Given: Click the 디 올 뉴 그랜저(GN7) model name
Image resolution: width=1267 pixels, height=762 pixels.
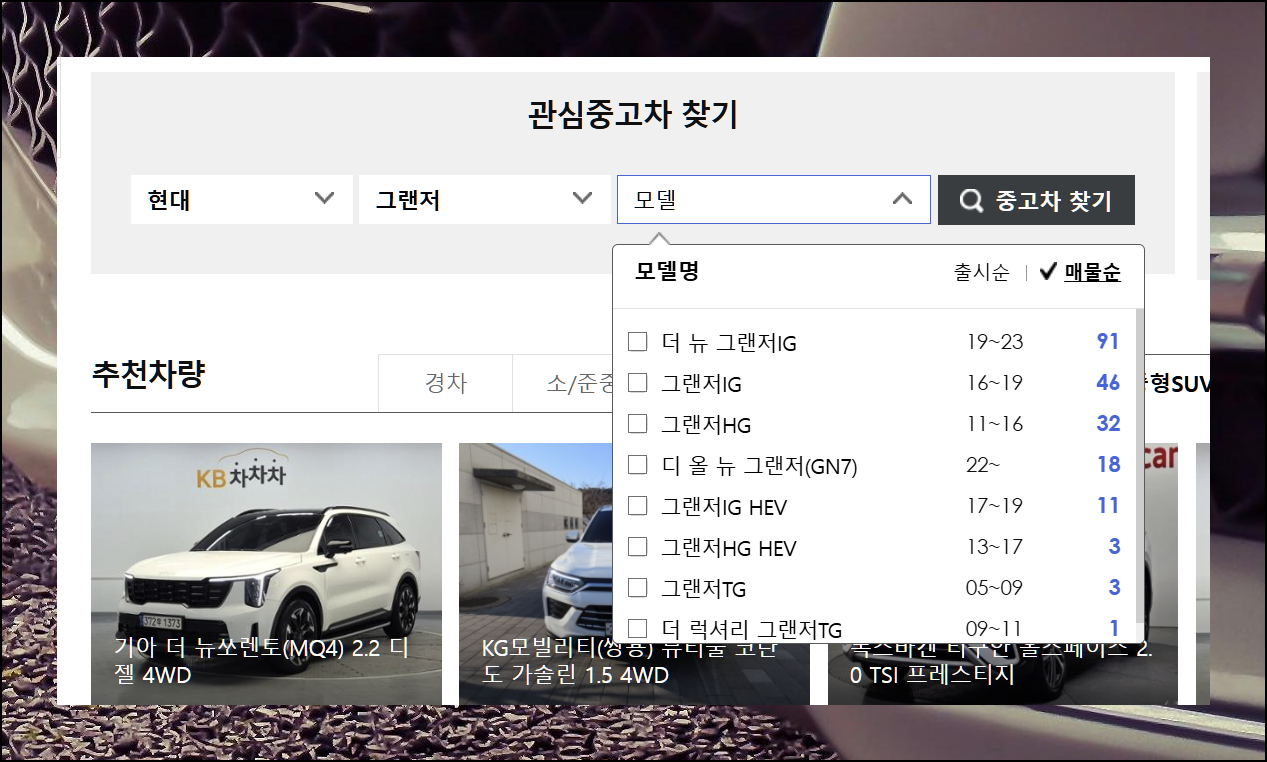Looking at the screenshot, I should tap(760, 466).
